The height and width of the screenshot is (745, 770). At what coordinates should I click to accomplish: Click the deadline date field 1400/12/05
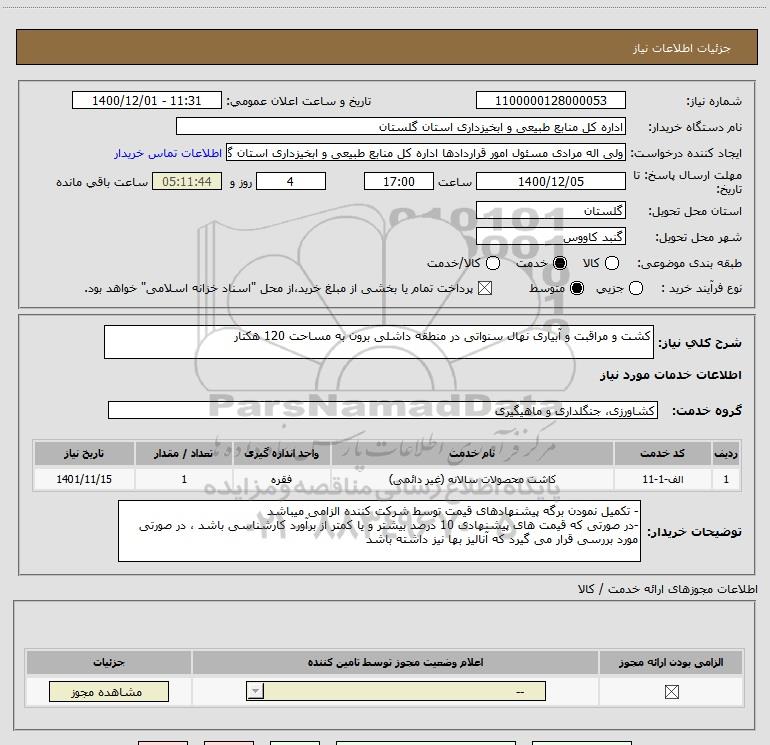point(550,181)
